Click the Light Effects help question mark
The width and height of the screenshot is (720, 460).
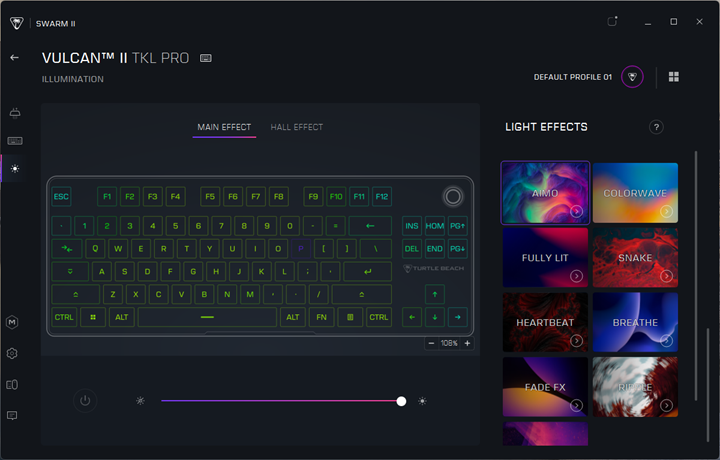(x=656, y=127)
